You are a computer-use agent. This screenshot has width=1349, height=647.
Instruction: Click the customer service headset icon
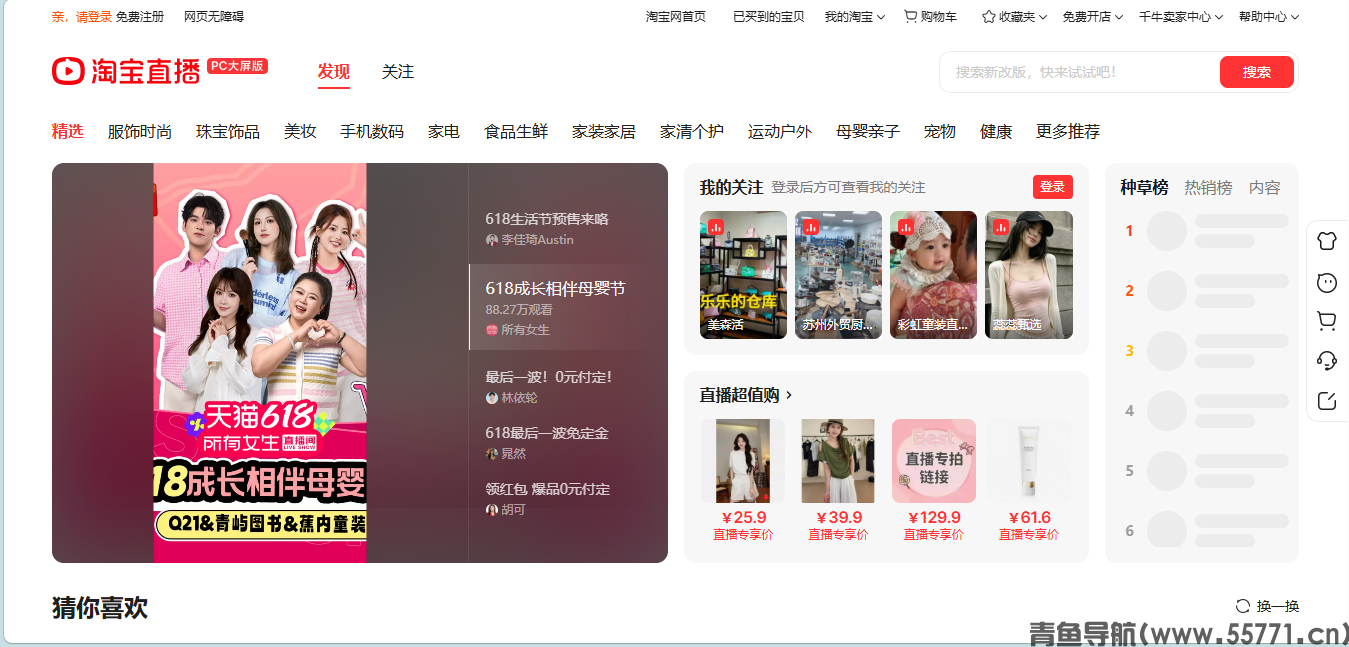[x=1327, y=361]
